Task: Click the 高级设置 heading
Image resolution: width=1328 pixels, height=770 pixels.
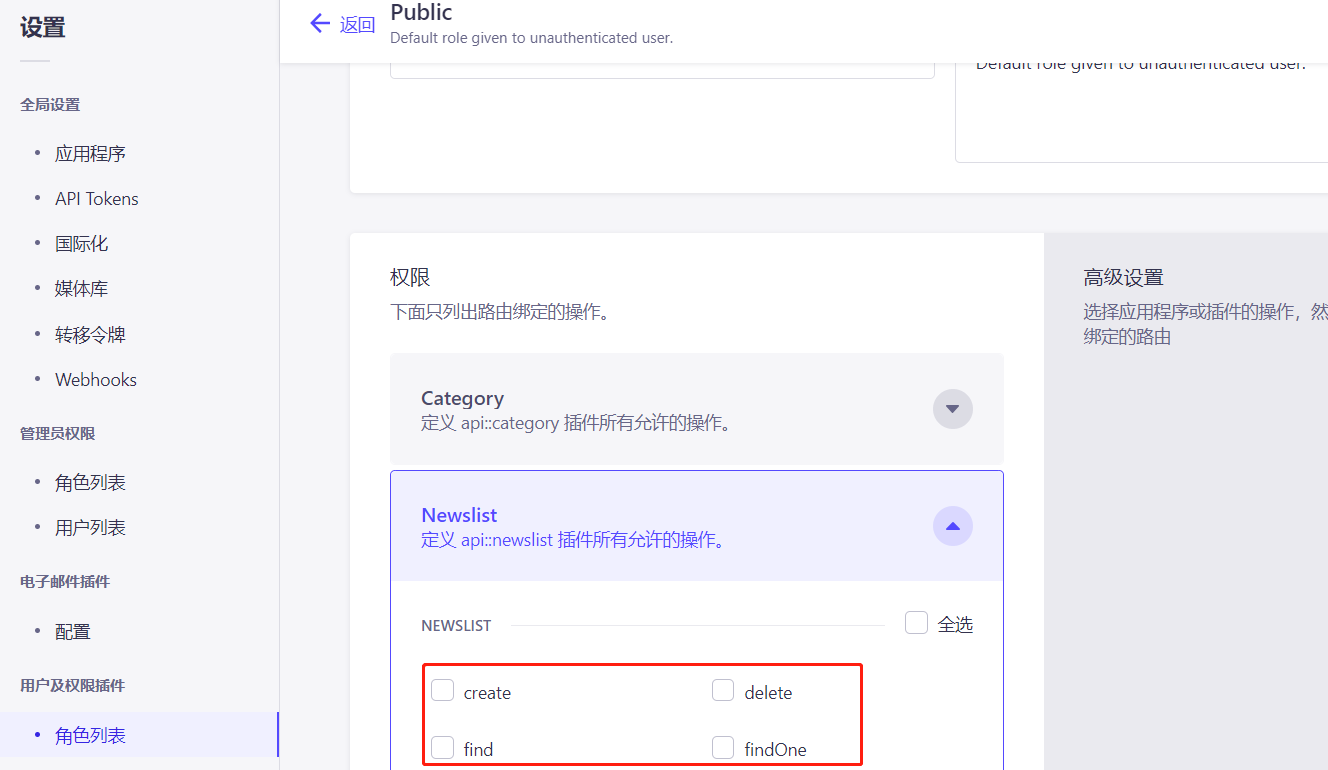Action: pos(1123,278)
